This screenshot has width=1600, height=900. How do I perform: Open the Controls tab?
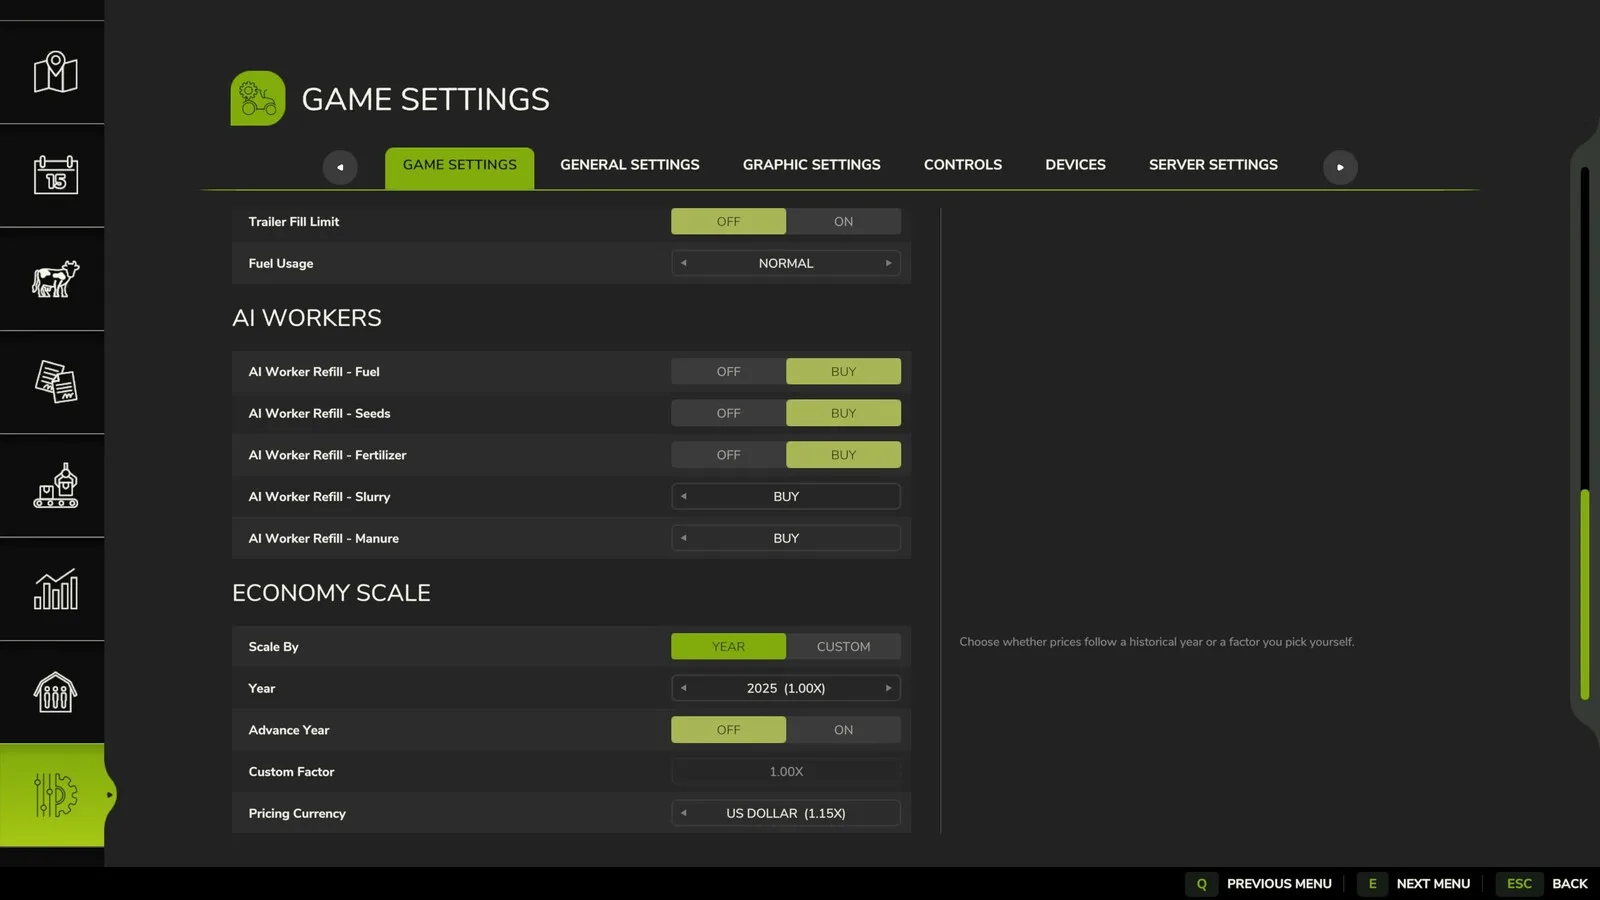tap(962, 165)
